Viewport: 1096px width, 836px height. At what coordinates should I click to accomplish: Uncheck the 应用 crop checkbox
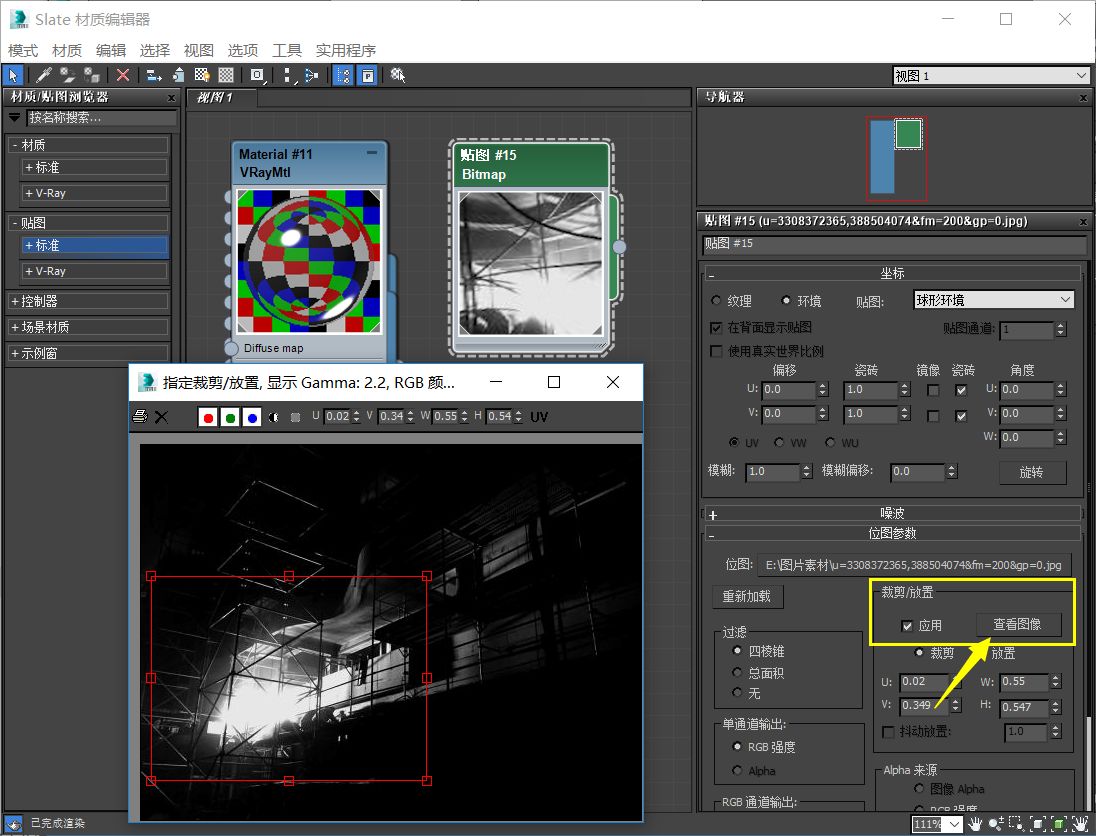[x=907, y=626]
